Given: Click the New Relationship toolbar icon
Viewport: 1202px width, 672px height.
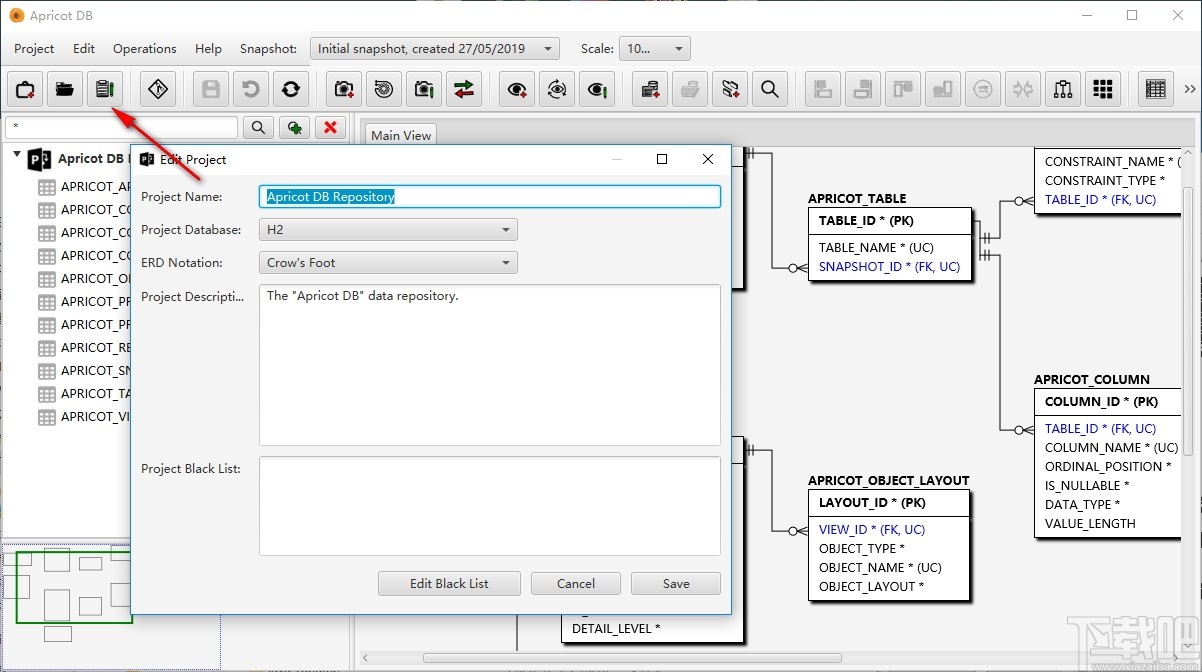Looking at the screenshot, I should click(x=730, y=89).
